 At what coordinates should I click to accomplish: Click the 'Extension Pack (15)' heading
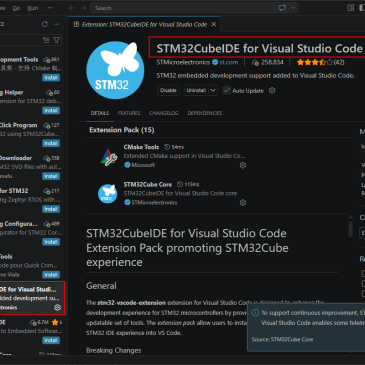click(122, 130)
